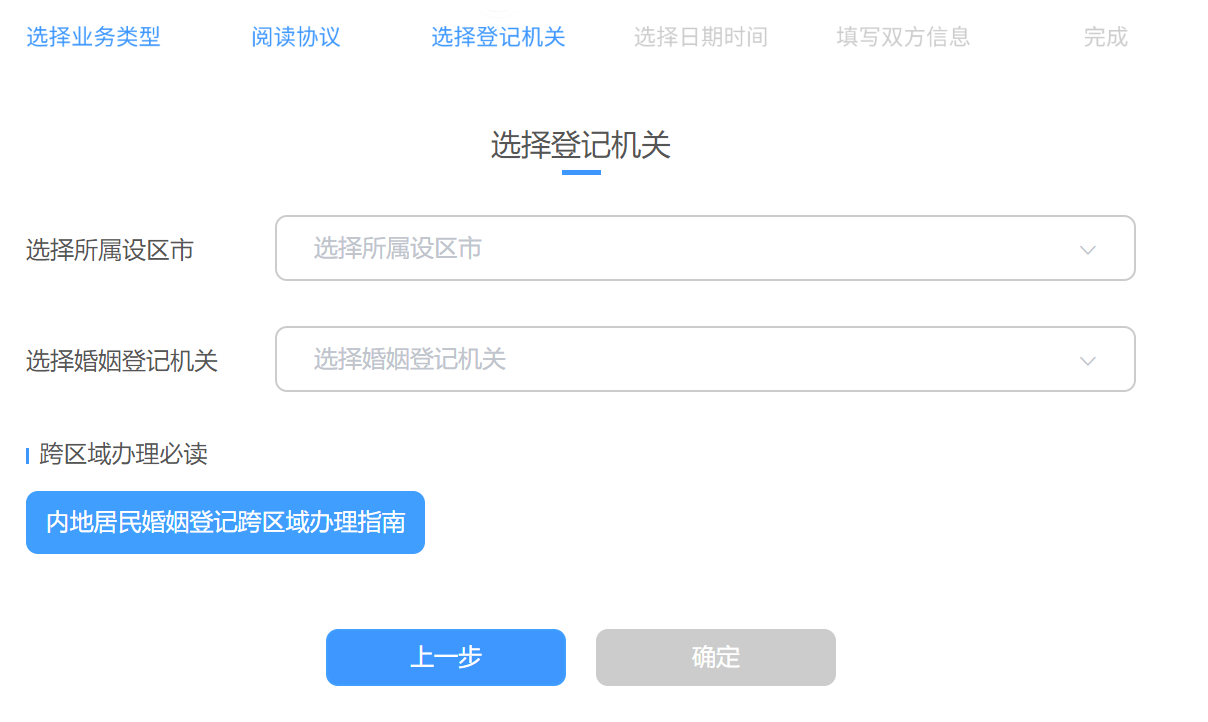Switch to the 填写双方信息 step
This screenshot has height=722, width=1208.
click(x=903, y=38)
